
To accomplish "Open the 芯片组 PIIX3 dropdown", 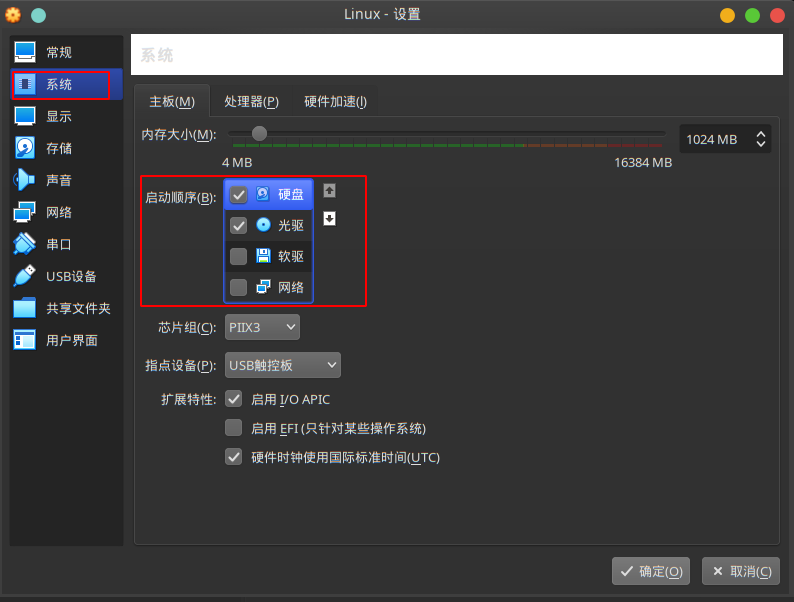I will pos(262,327).
